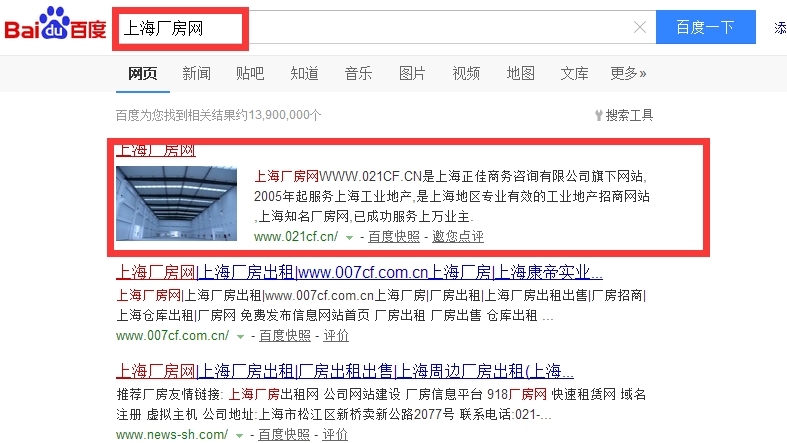Click the 邀您点评 link
The height and width of the screenshot is (443, 787).
(458, 236)
